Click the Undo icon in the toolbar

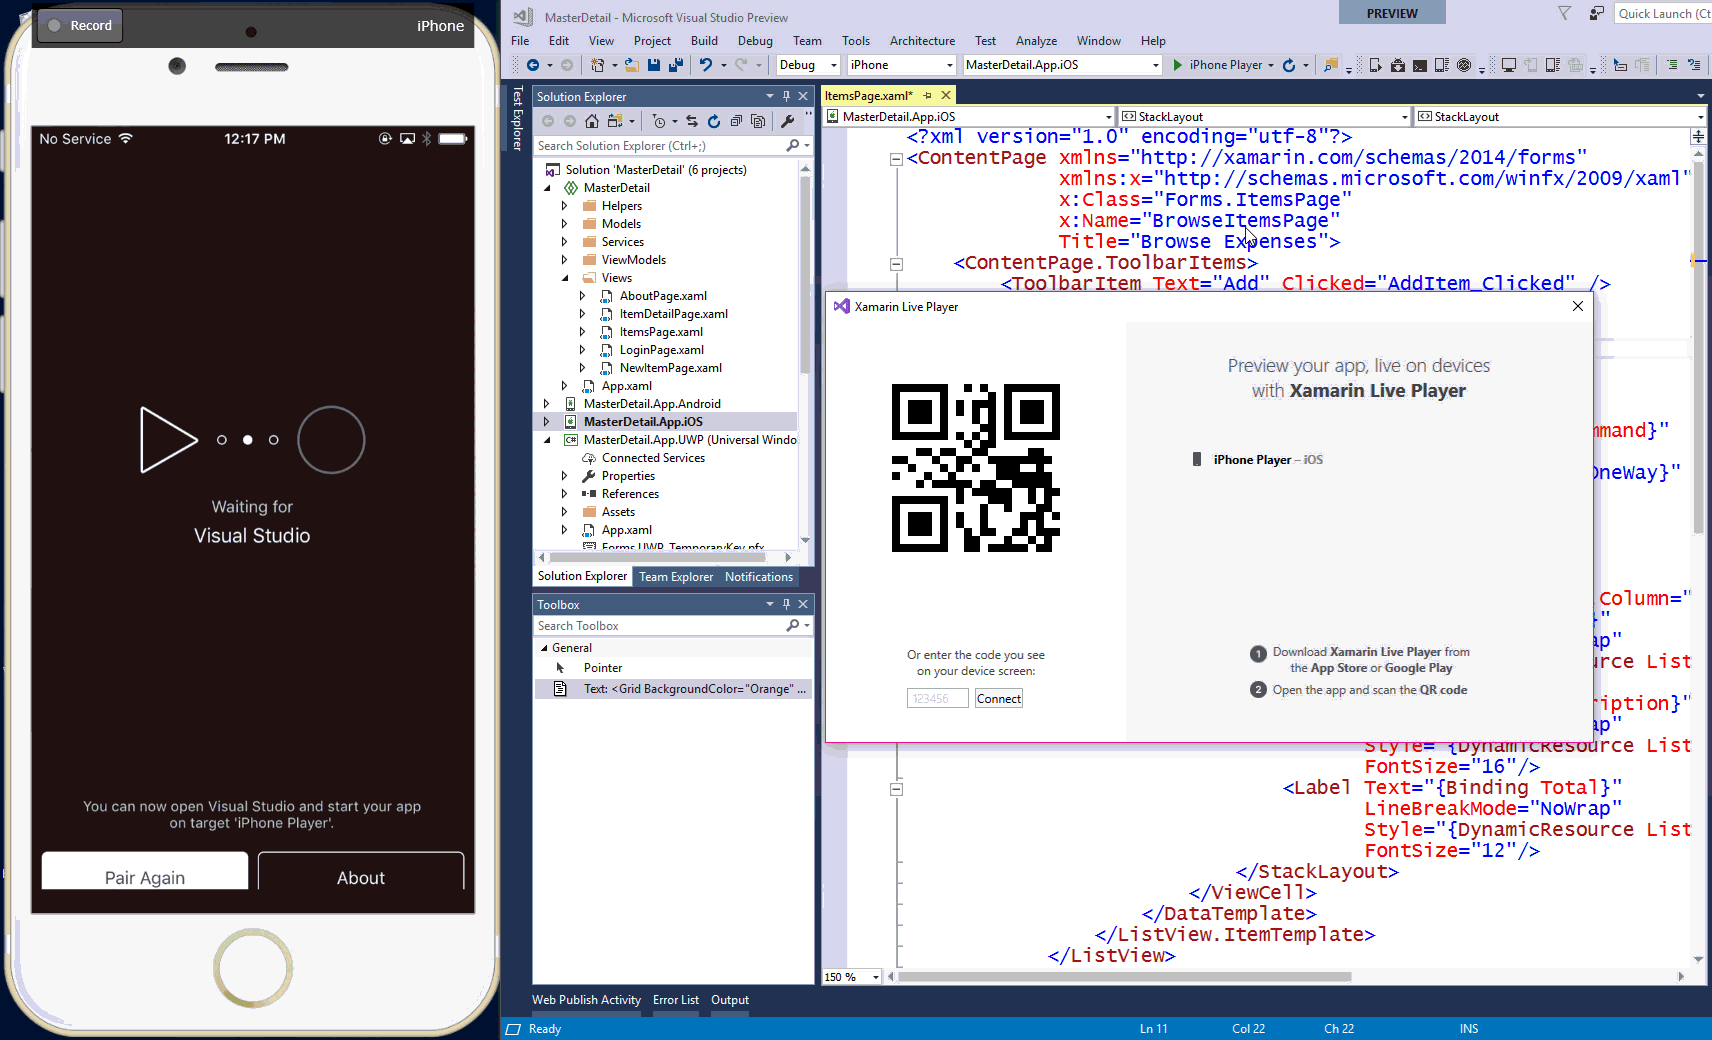pos(707,65)
